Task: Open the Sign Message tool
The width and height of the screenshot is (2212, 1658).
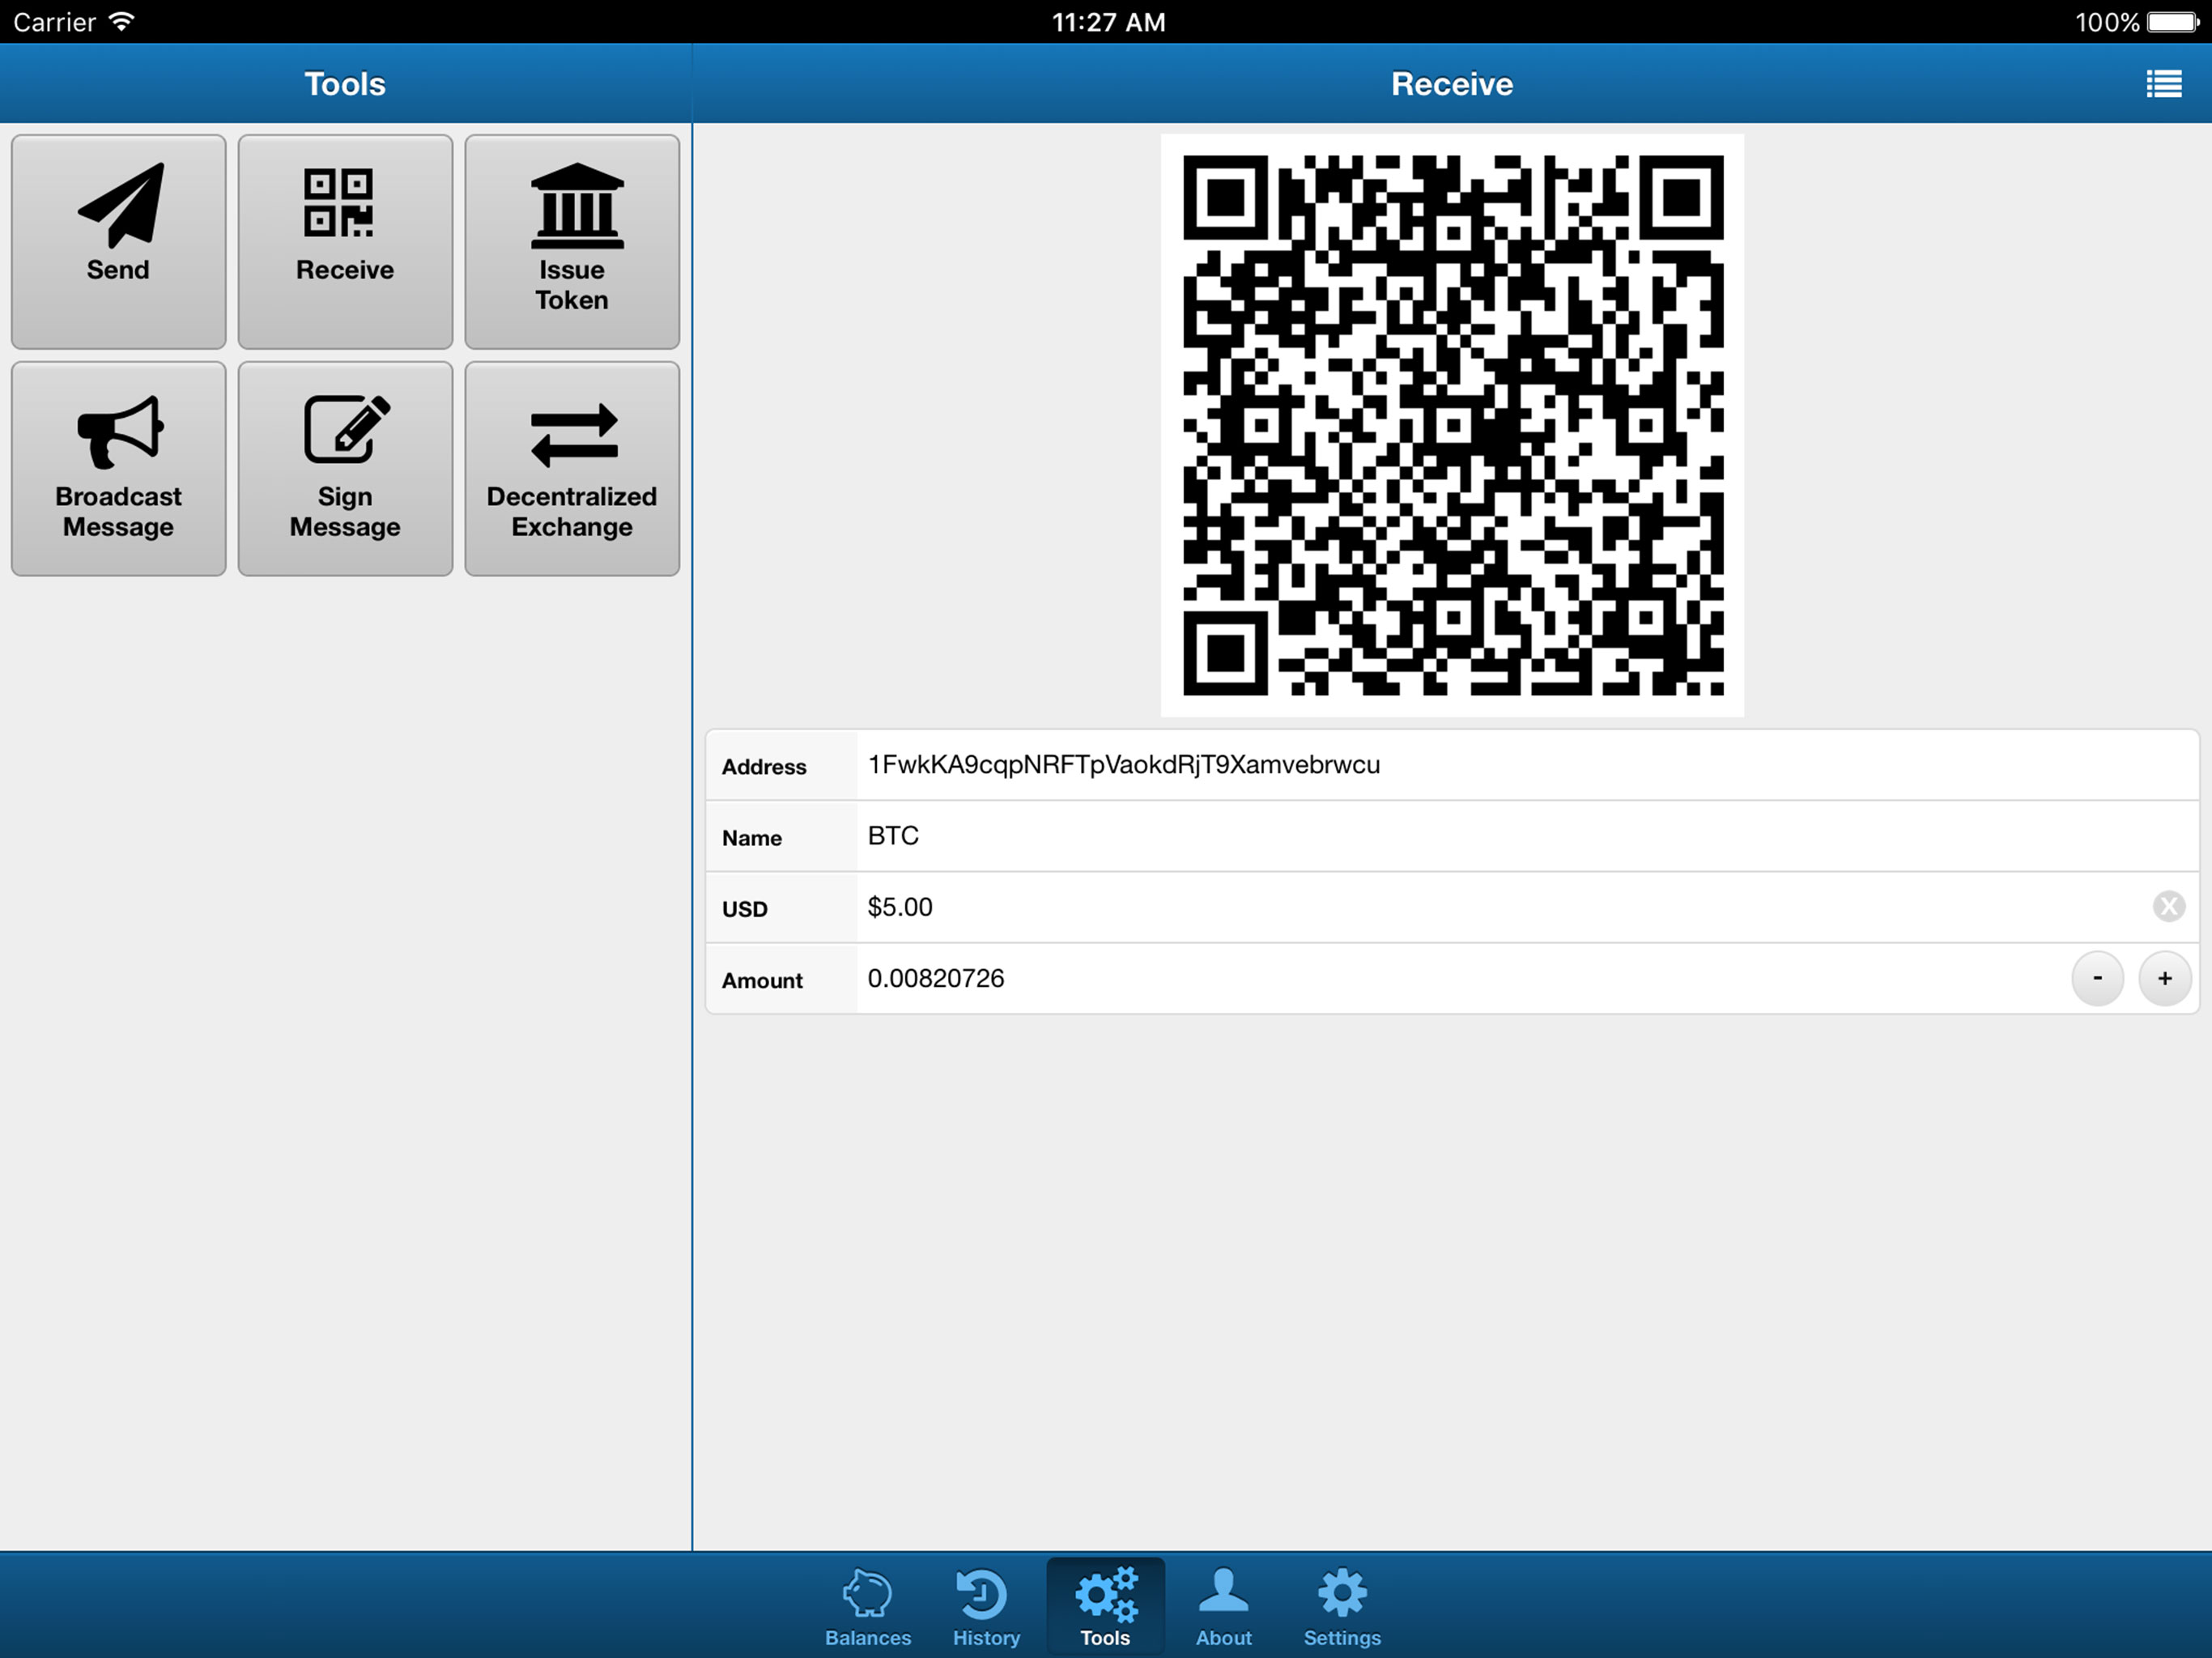Action: 345,469
